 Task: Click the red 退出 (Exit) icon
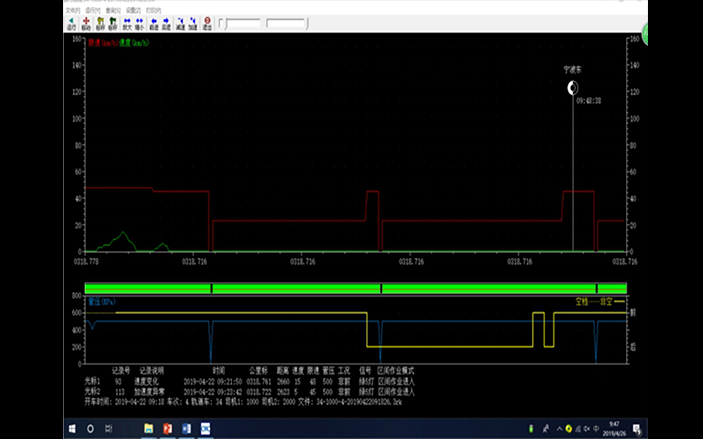(x=207, y=23)
